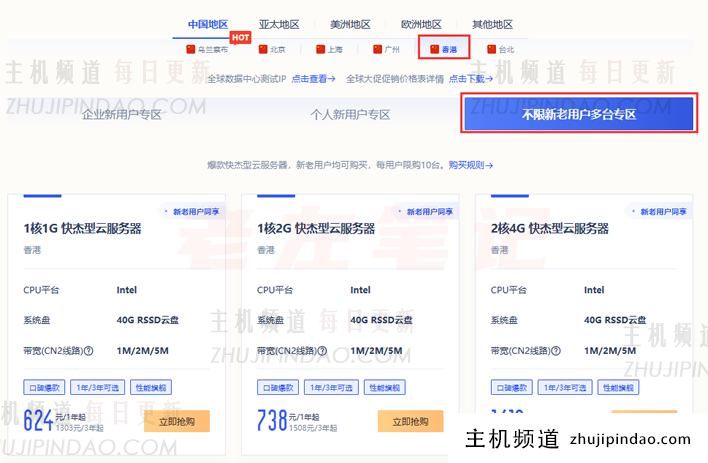
Task: Click the 40G RSSD云盘 value in the 2核4G card
Action: (615, 320)
